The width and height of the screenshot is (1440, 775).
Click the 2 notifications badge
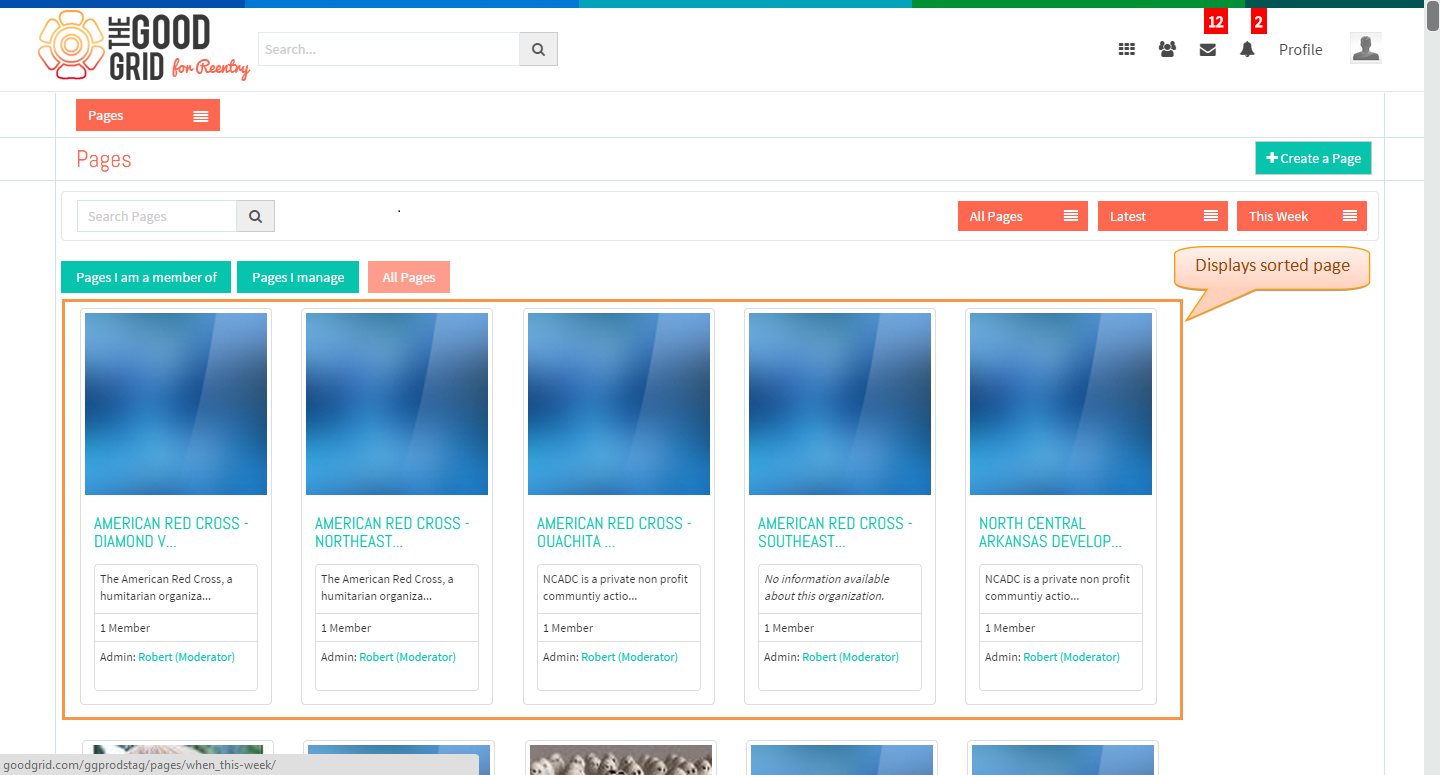point(1258,22)
